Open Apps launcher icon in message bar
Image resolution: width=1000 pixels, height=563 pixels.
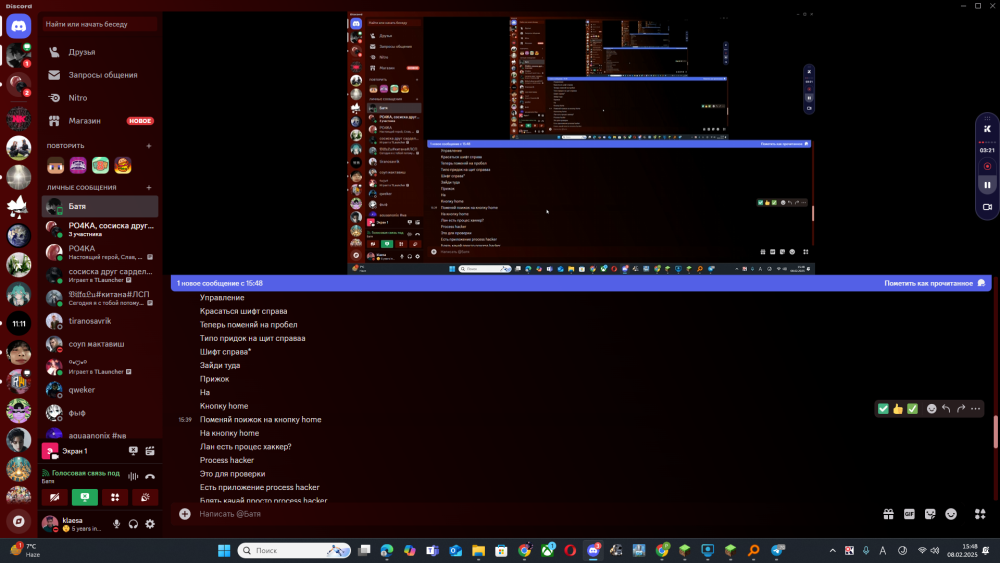pos(980,514)
